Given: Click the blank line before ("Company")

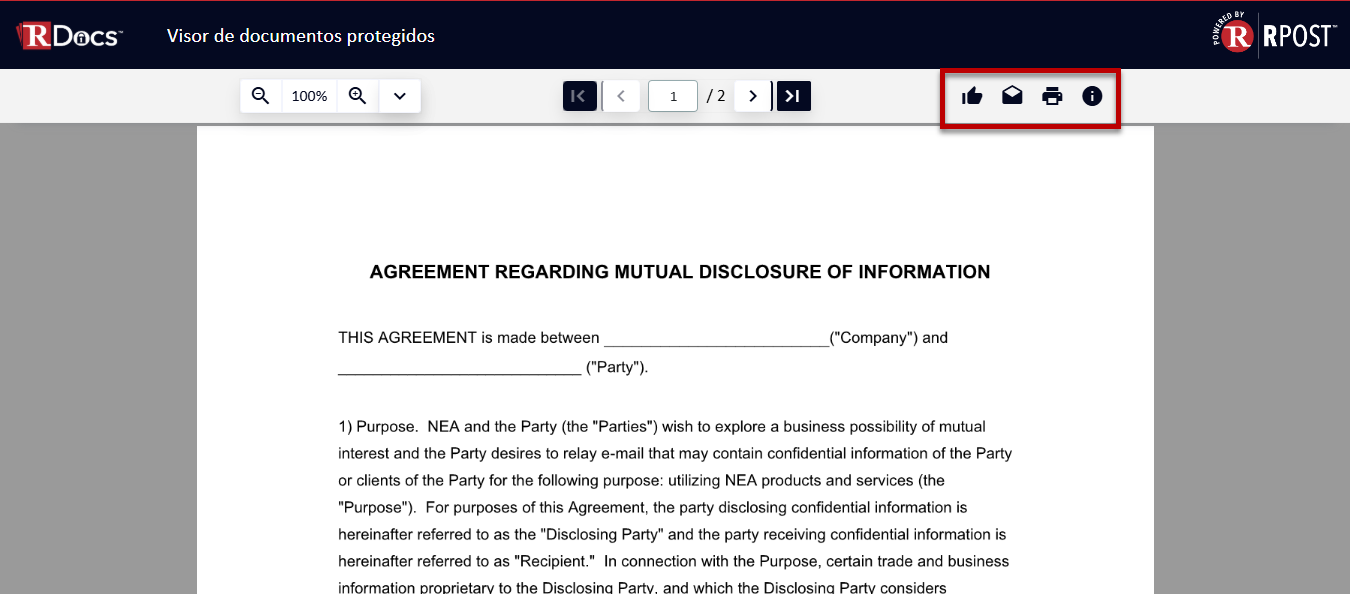Looking at the screenshot, I should (716, 339).
